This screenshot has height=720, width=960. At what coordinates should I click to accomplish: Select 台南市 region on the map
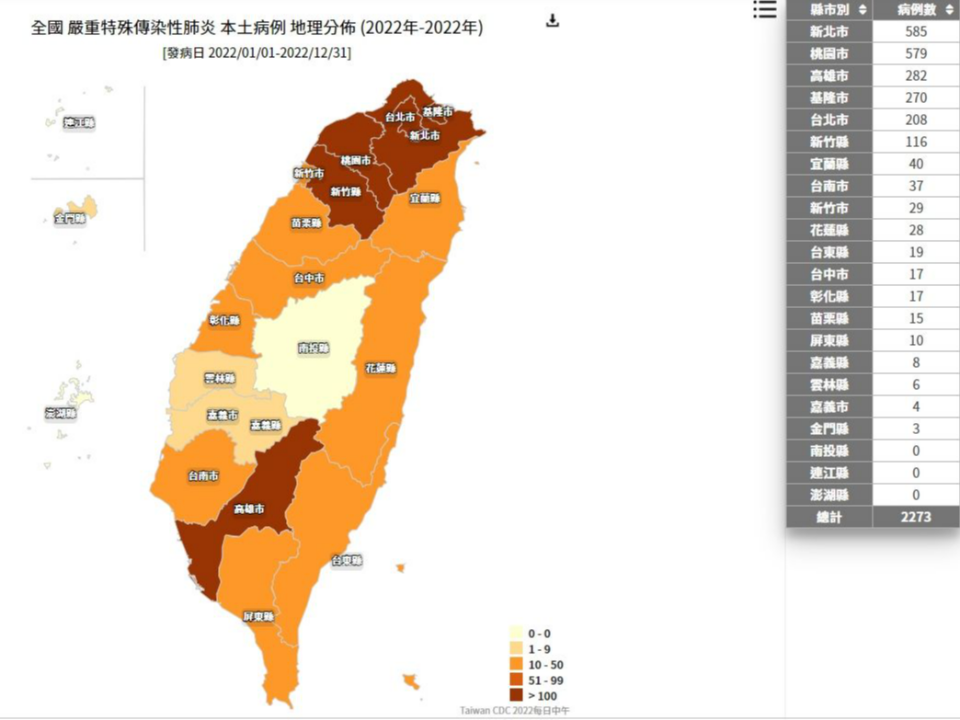pyautogui.click(x=203, y=475)
